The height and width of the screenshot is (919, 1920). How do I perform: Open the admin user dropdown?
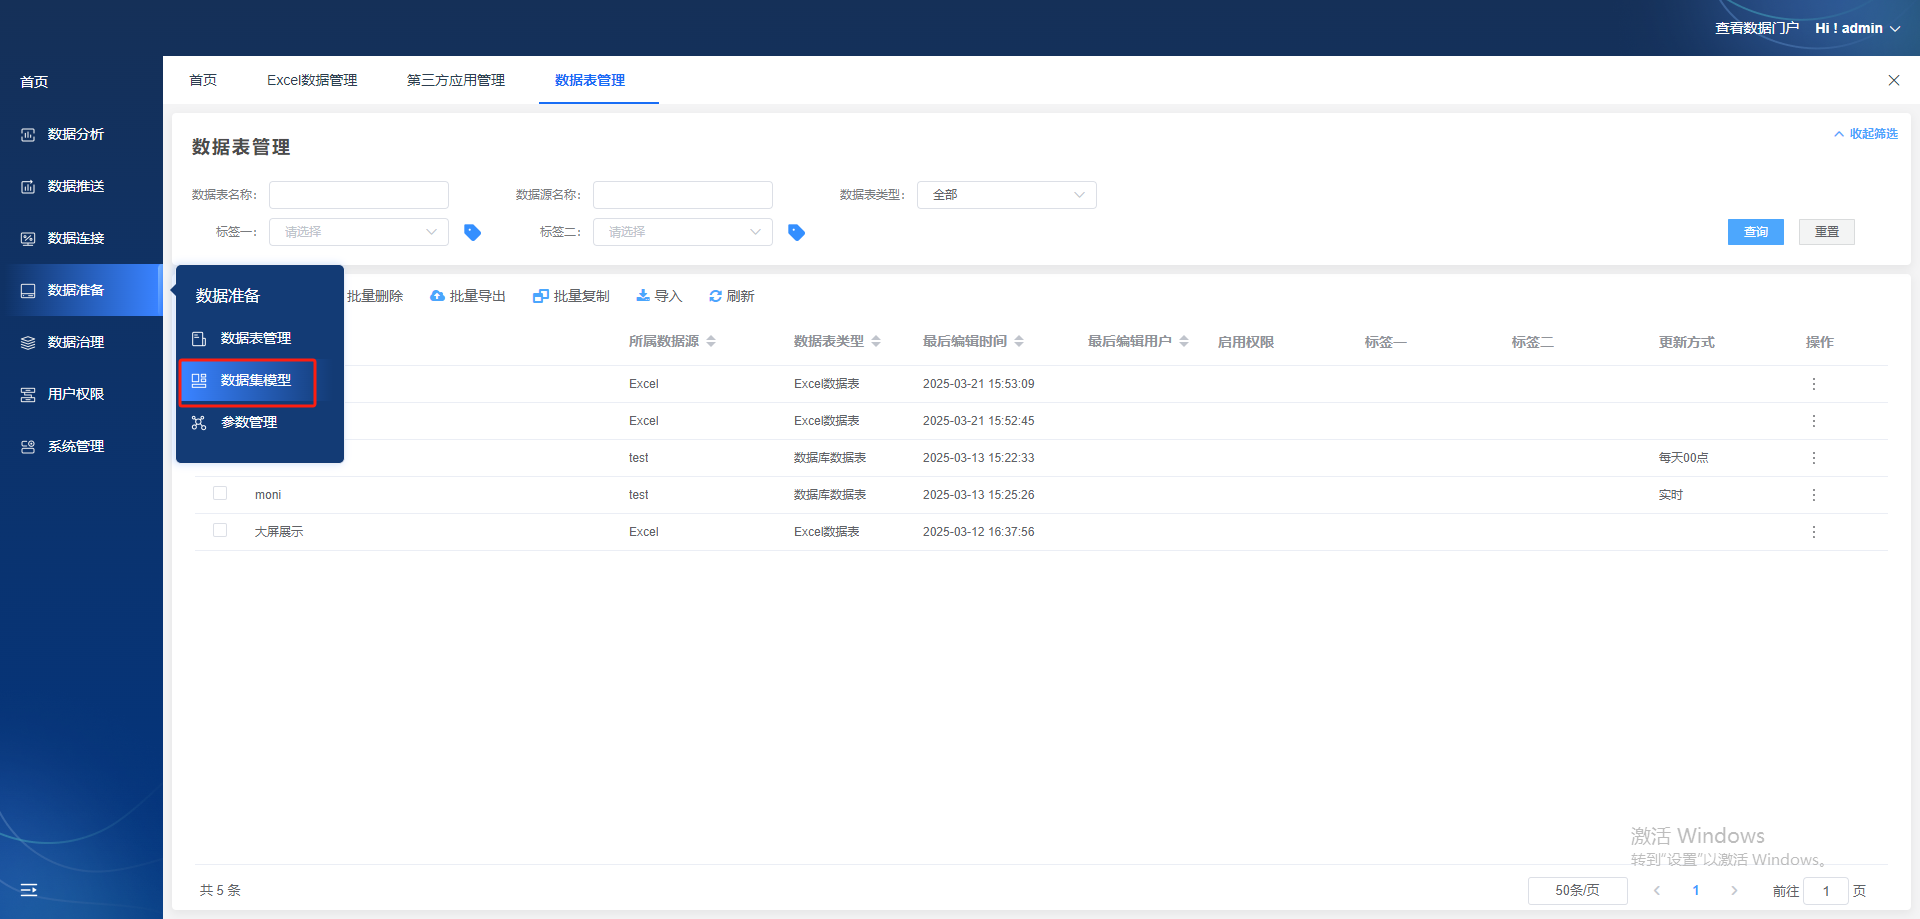(x=1857, y=28)
